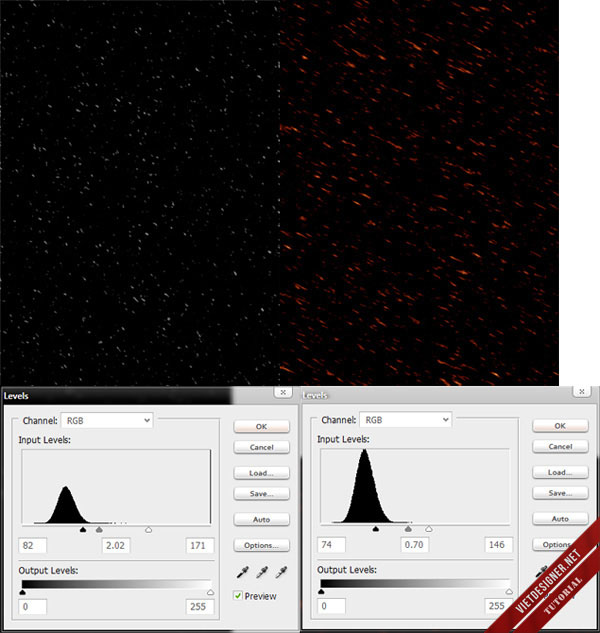Click Load... in the right Levels dialog
This screenshot has width=600, height=633.
pos(560,472)
